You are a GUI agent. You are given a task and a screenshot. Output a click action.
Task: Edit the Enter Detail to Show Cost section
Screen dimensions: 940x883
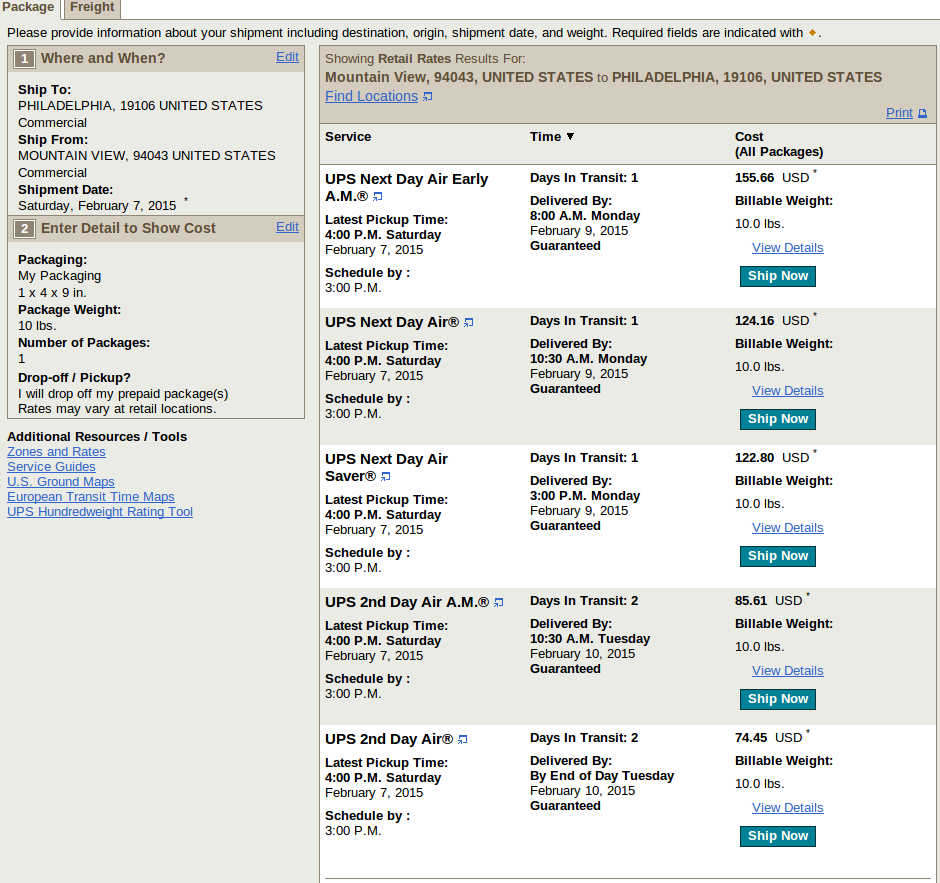(287, 227)
